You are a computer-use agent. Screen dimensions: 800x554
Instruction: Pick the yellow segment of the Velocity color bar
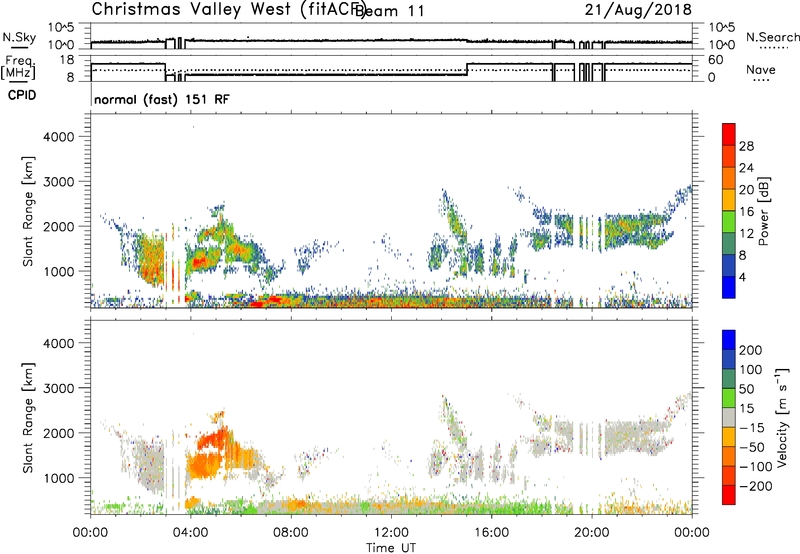click(x=729, y=437)
